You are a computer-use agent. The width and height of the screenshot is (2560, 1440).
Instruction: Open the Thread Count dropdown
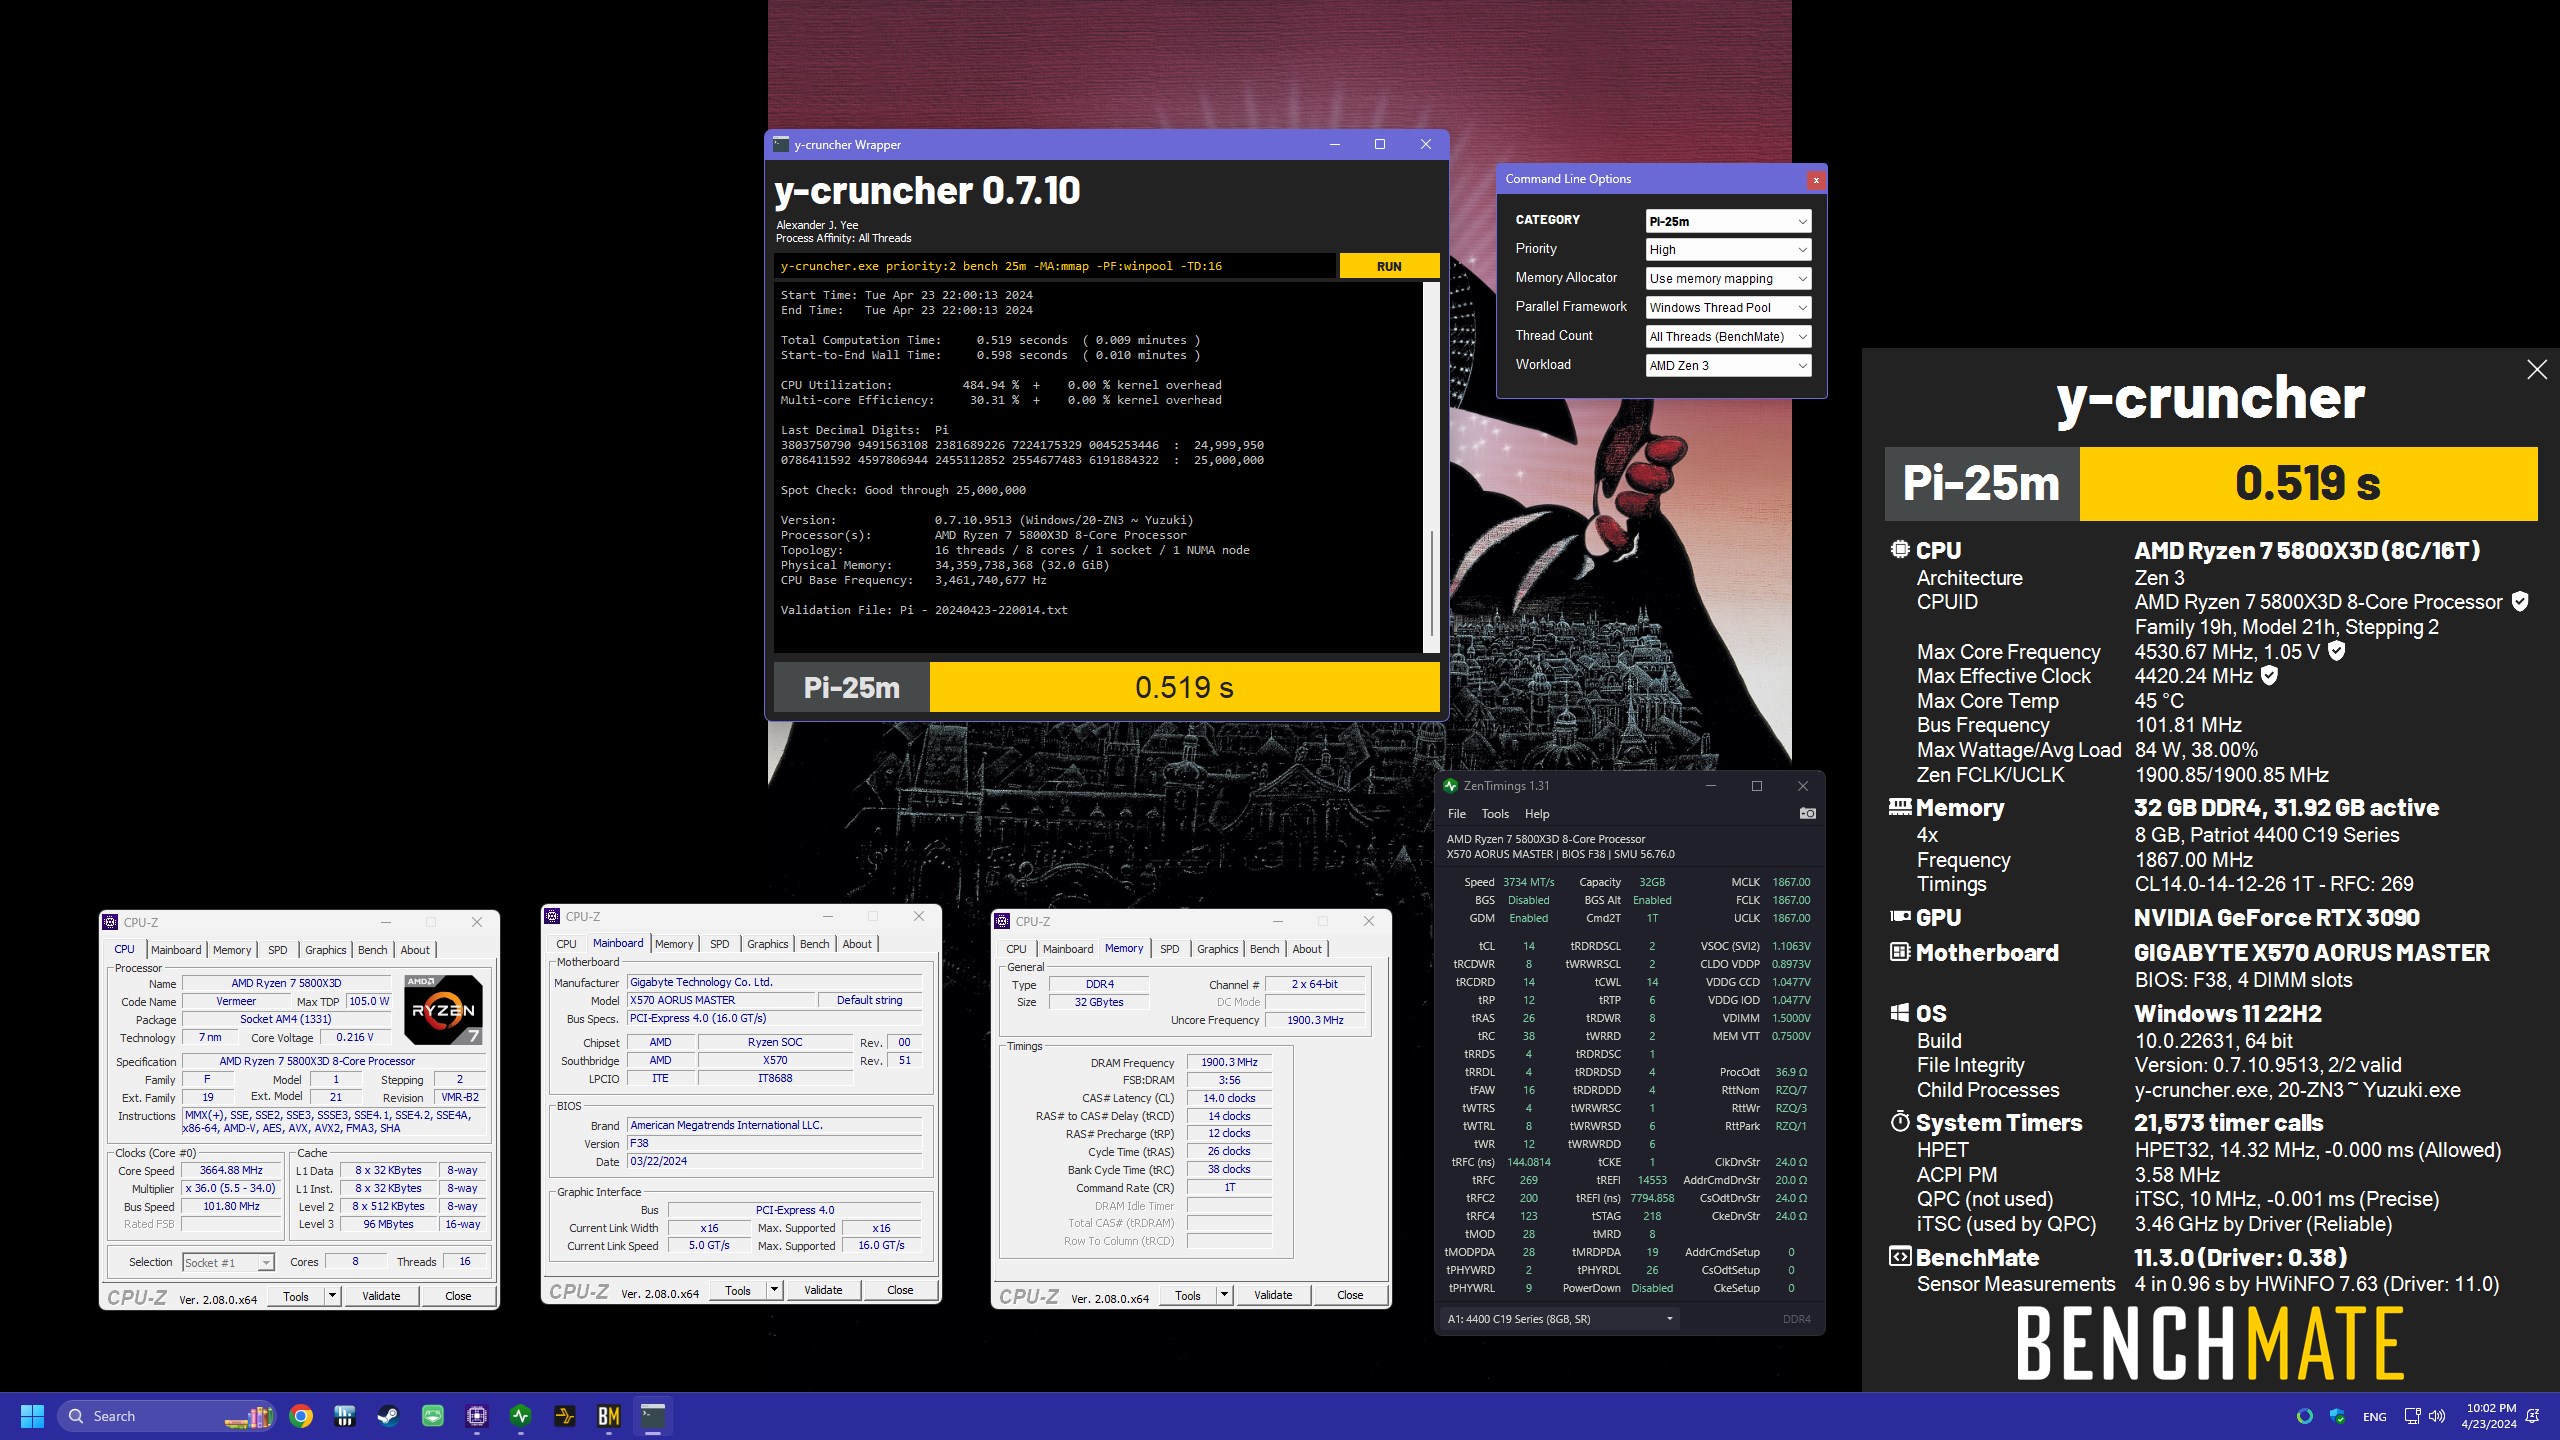click(1728, 337)
